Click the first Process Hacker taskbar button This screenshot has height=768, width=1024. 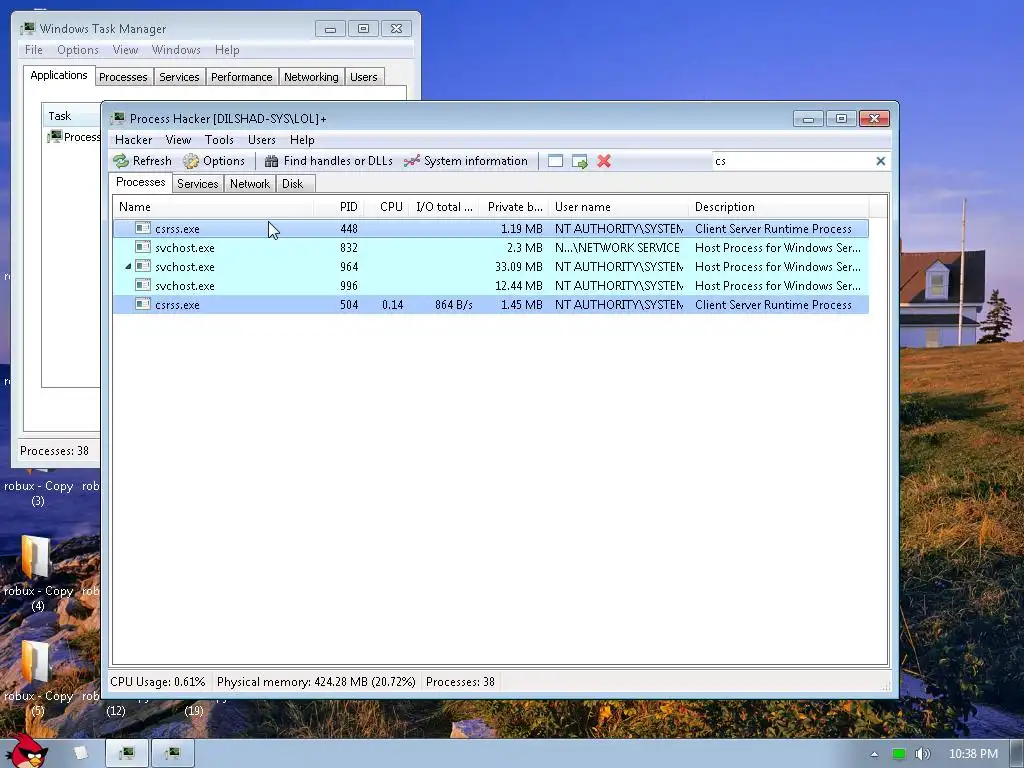point(127,754)
